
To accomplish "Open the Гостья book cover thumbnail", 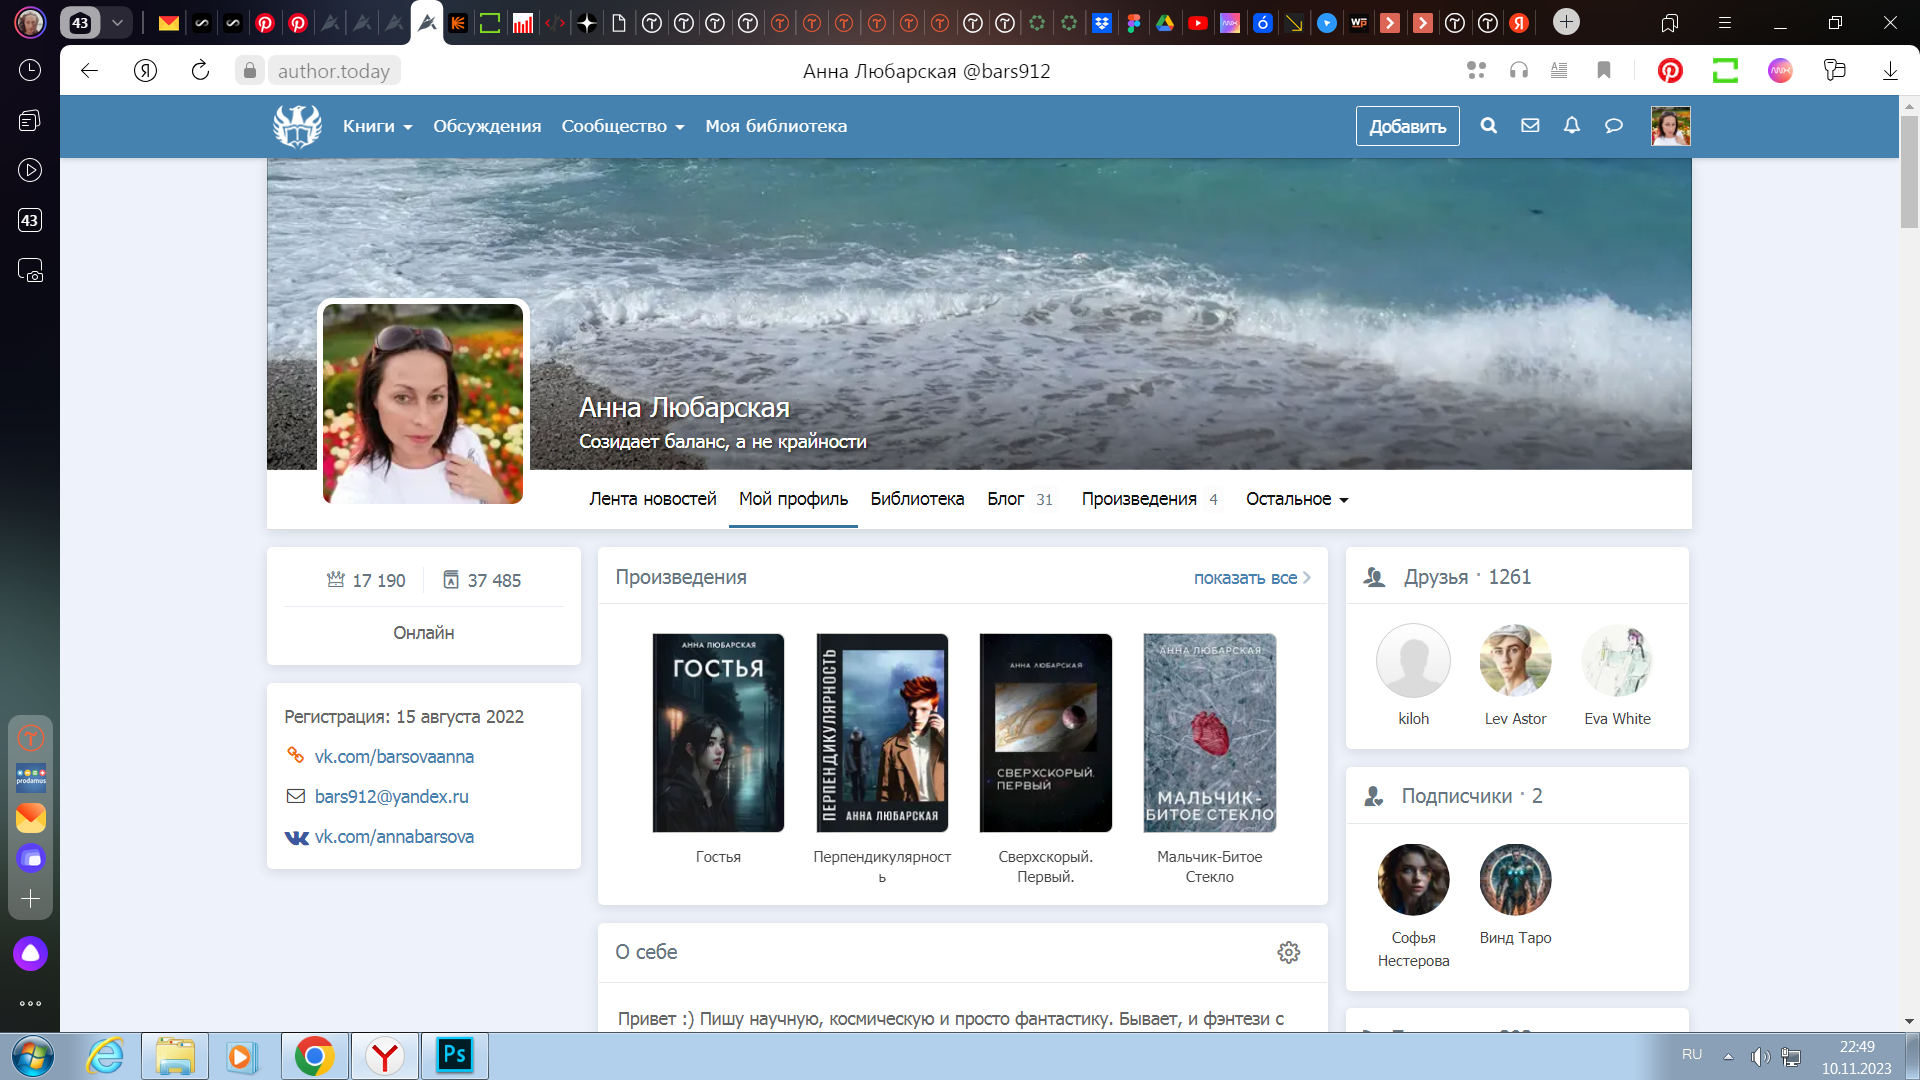I will tap(718, 733).
